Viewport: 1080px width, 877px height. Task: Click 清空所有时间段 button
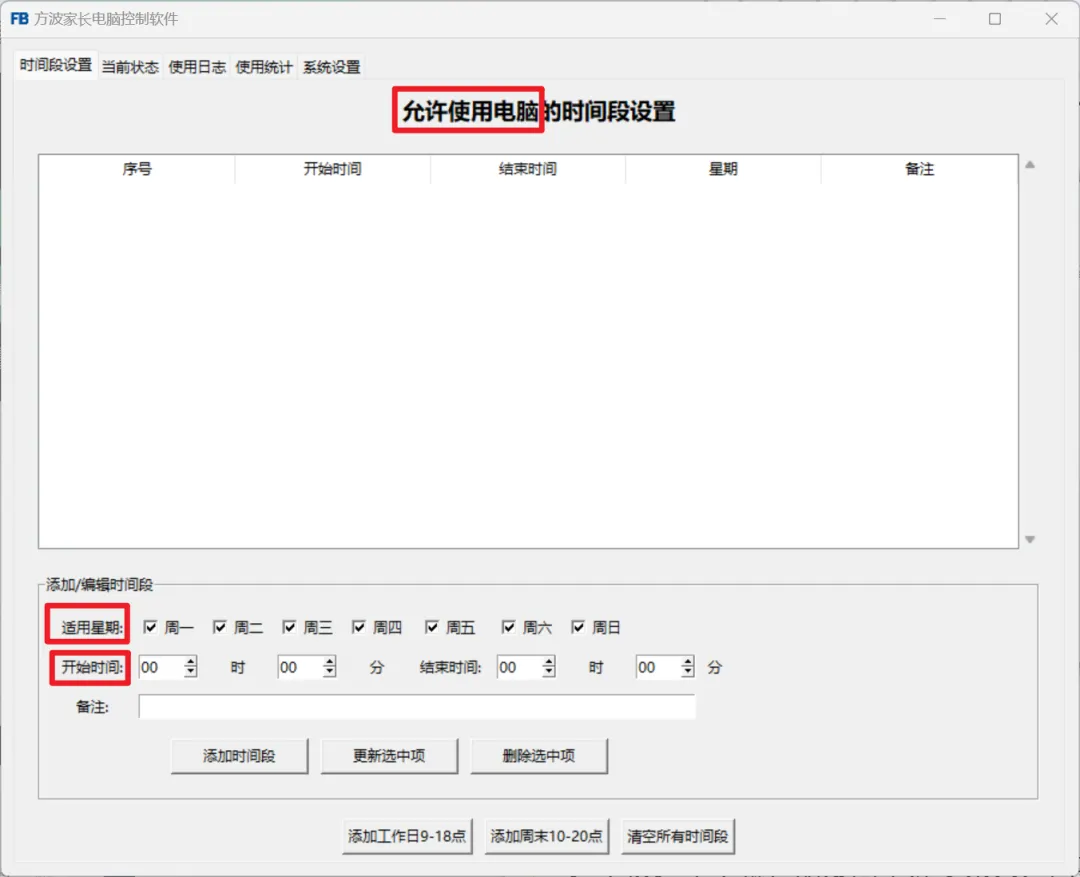(678, 836)
